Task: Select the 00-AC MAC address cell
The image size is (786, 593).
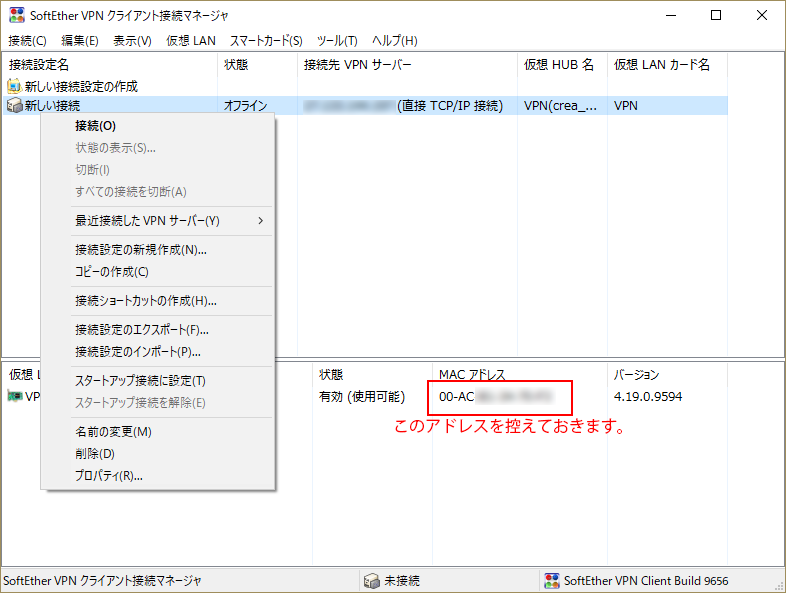Action: 495,397
